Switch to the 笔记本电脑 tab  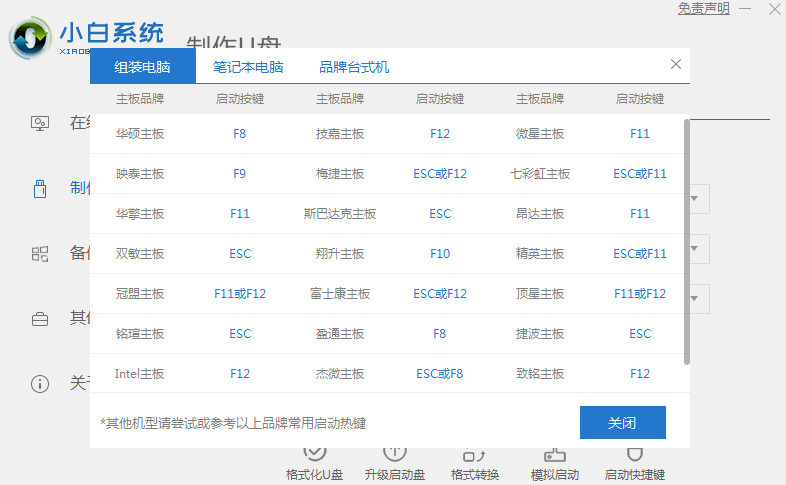(x=247, y=68)
